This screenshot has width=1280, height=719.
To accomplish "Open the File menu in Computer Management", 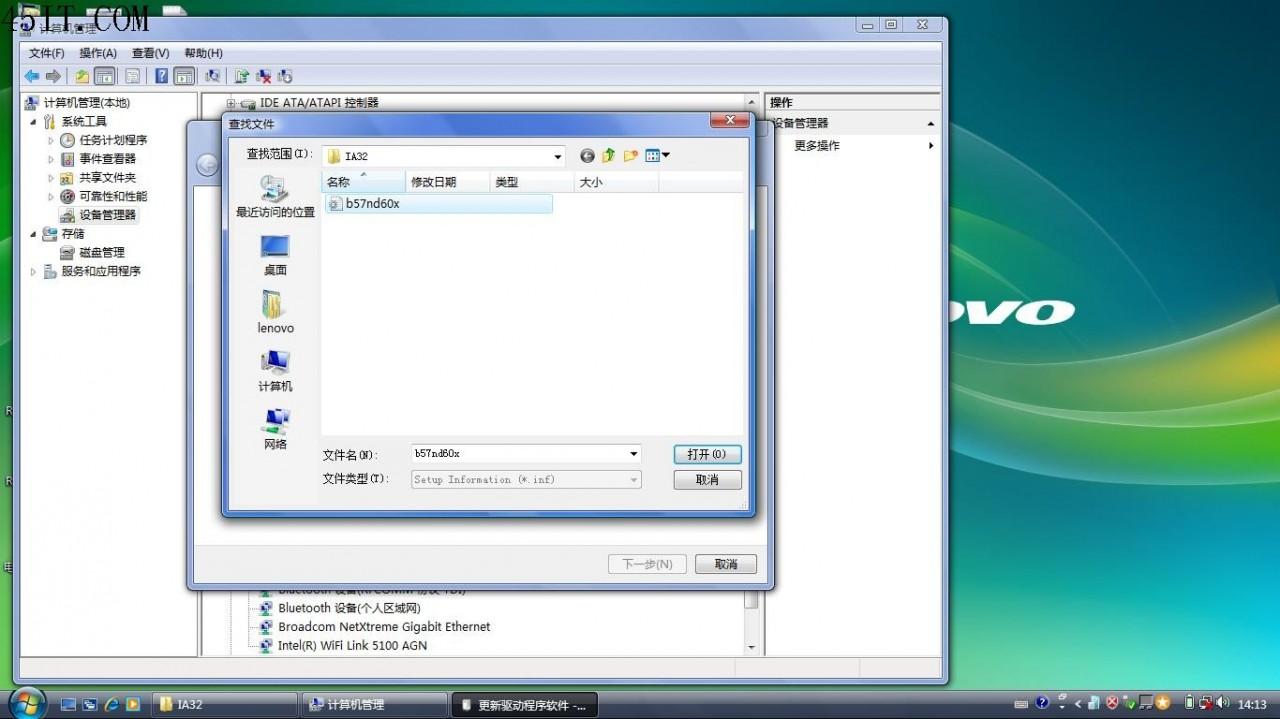I will [x=47, y=53].
